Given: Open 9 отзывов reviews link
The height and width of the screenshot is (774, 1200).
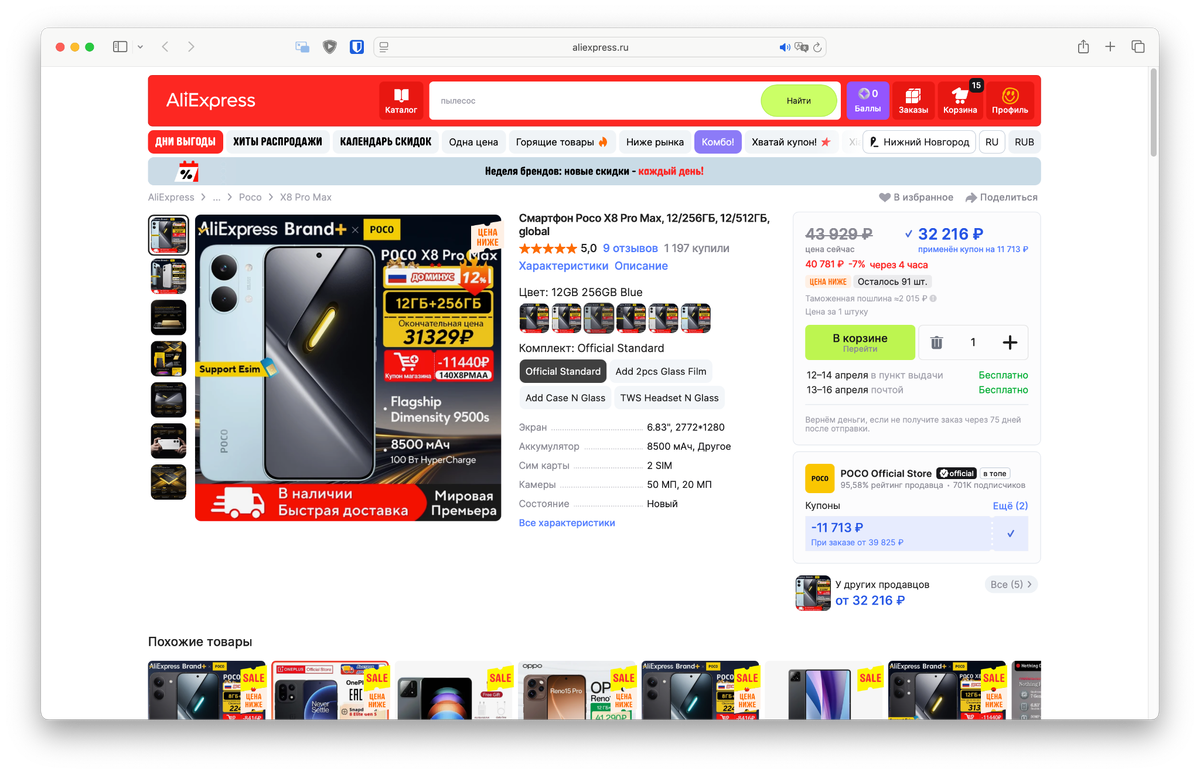Looking at the screenshot, I should (630, 248).
